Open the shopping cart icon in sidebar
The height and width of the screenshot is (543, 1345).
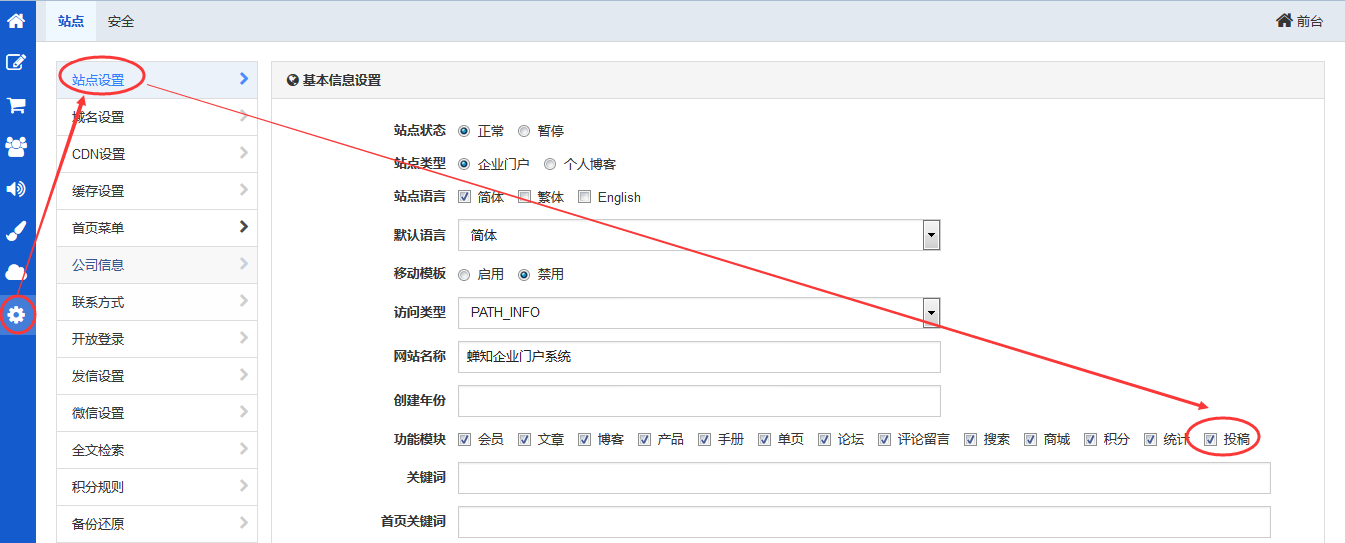coord(16,105)
